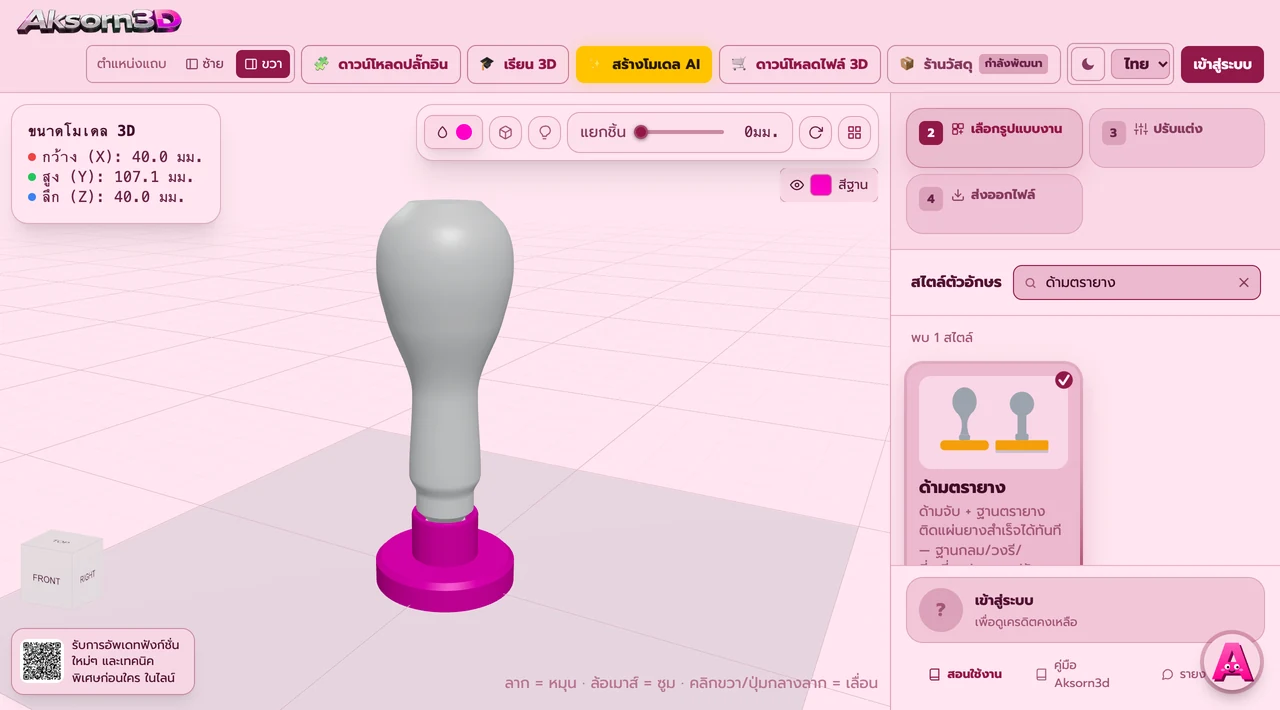1280x710 pixels.
Task: Click the sparkle icon on AI button
Action: pos(596,64)
